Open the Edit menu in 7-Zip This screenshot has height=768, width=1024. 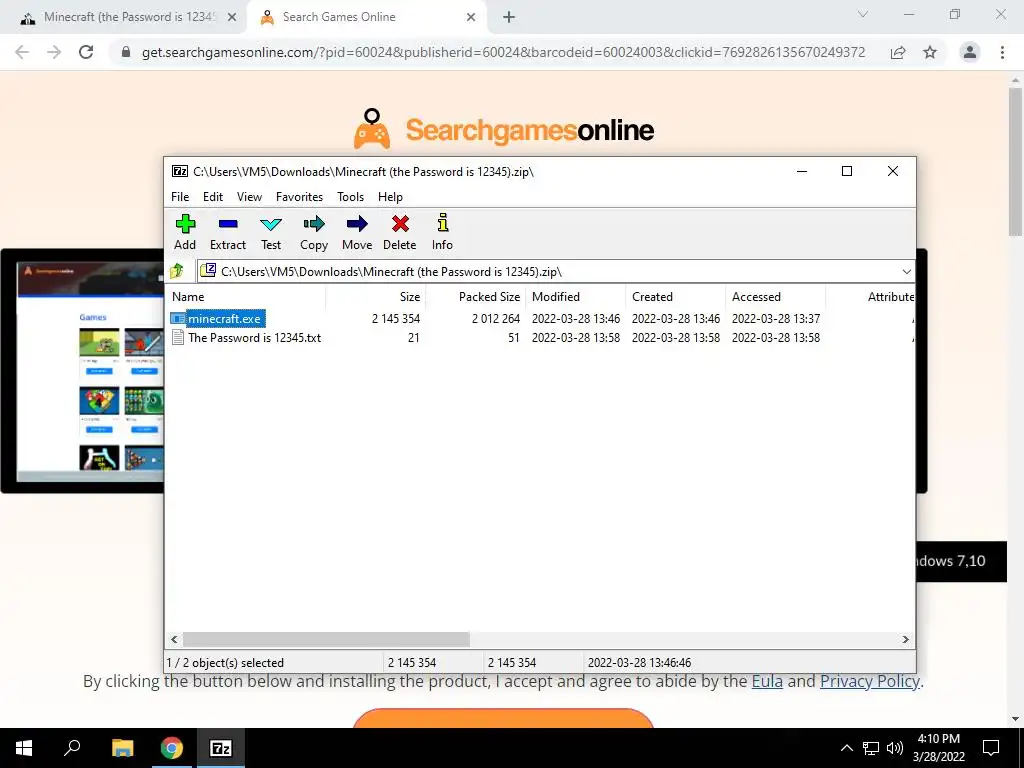[x=213, y=197]
